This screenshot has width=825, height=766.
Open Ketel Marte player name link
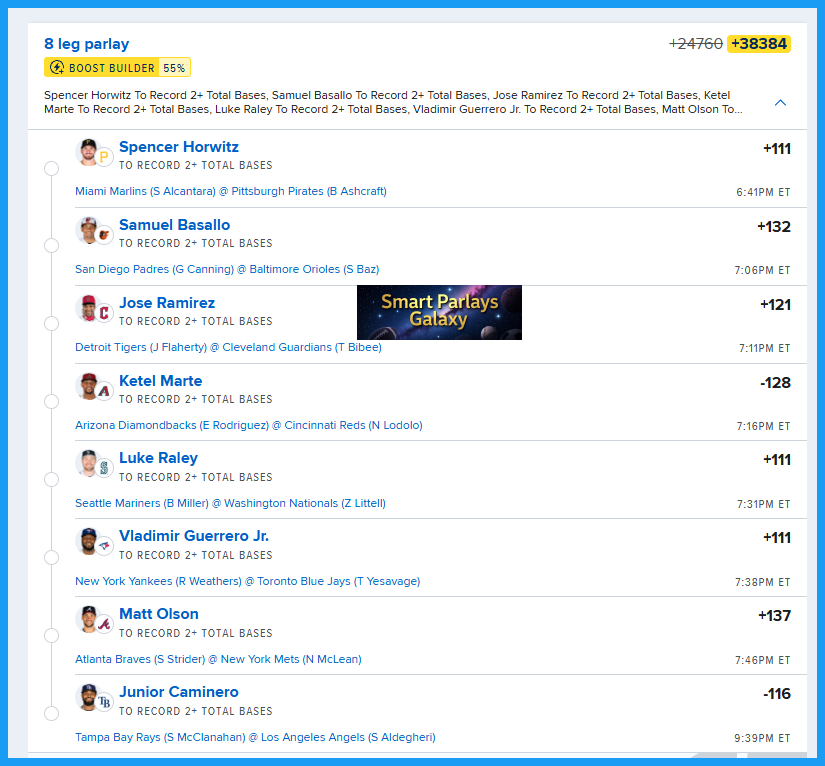click(160, 380)
